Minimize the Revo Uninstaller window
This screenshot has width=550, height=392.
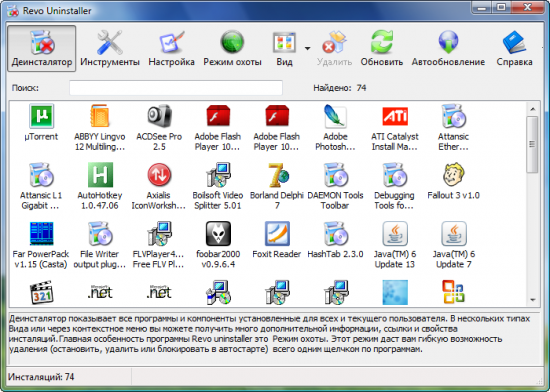[x=482, y=7]
